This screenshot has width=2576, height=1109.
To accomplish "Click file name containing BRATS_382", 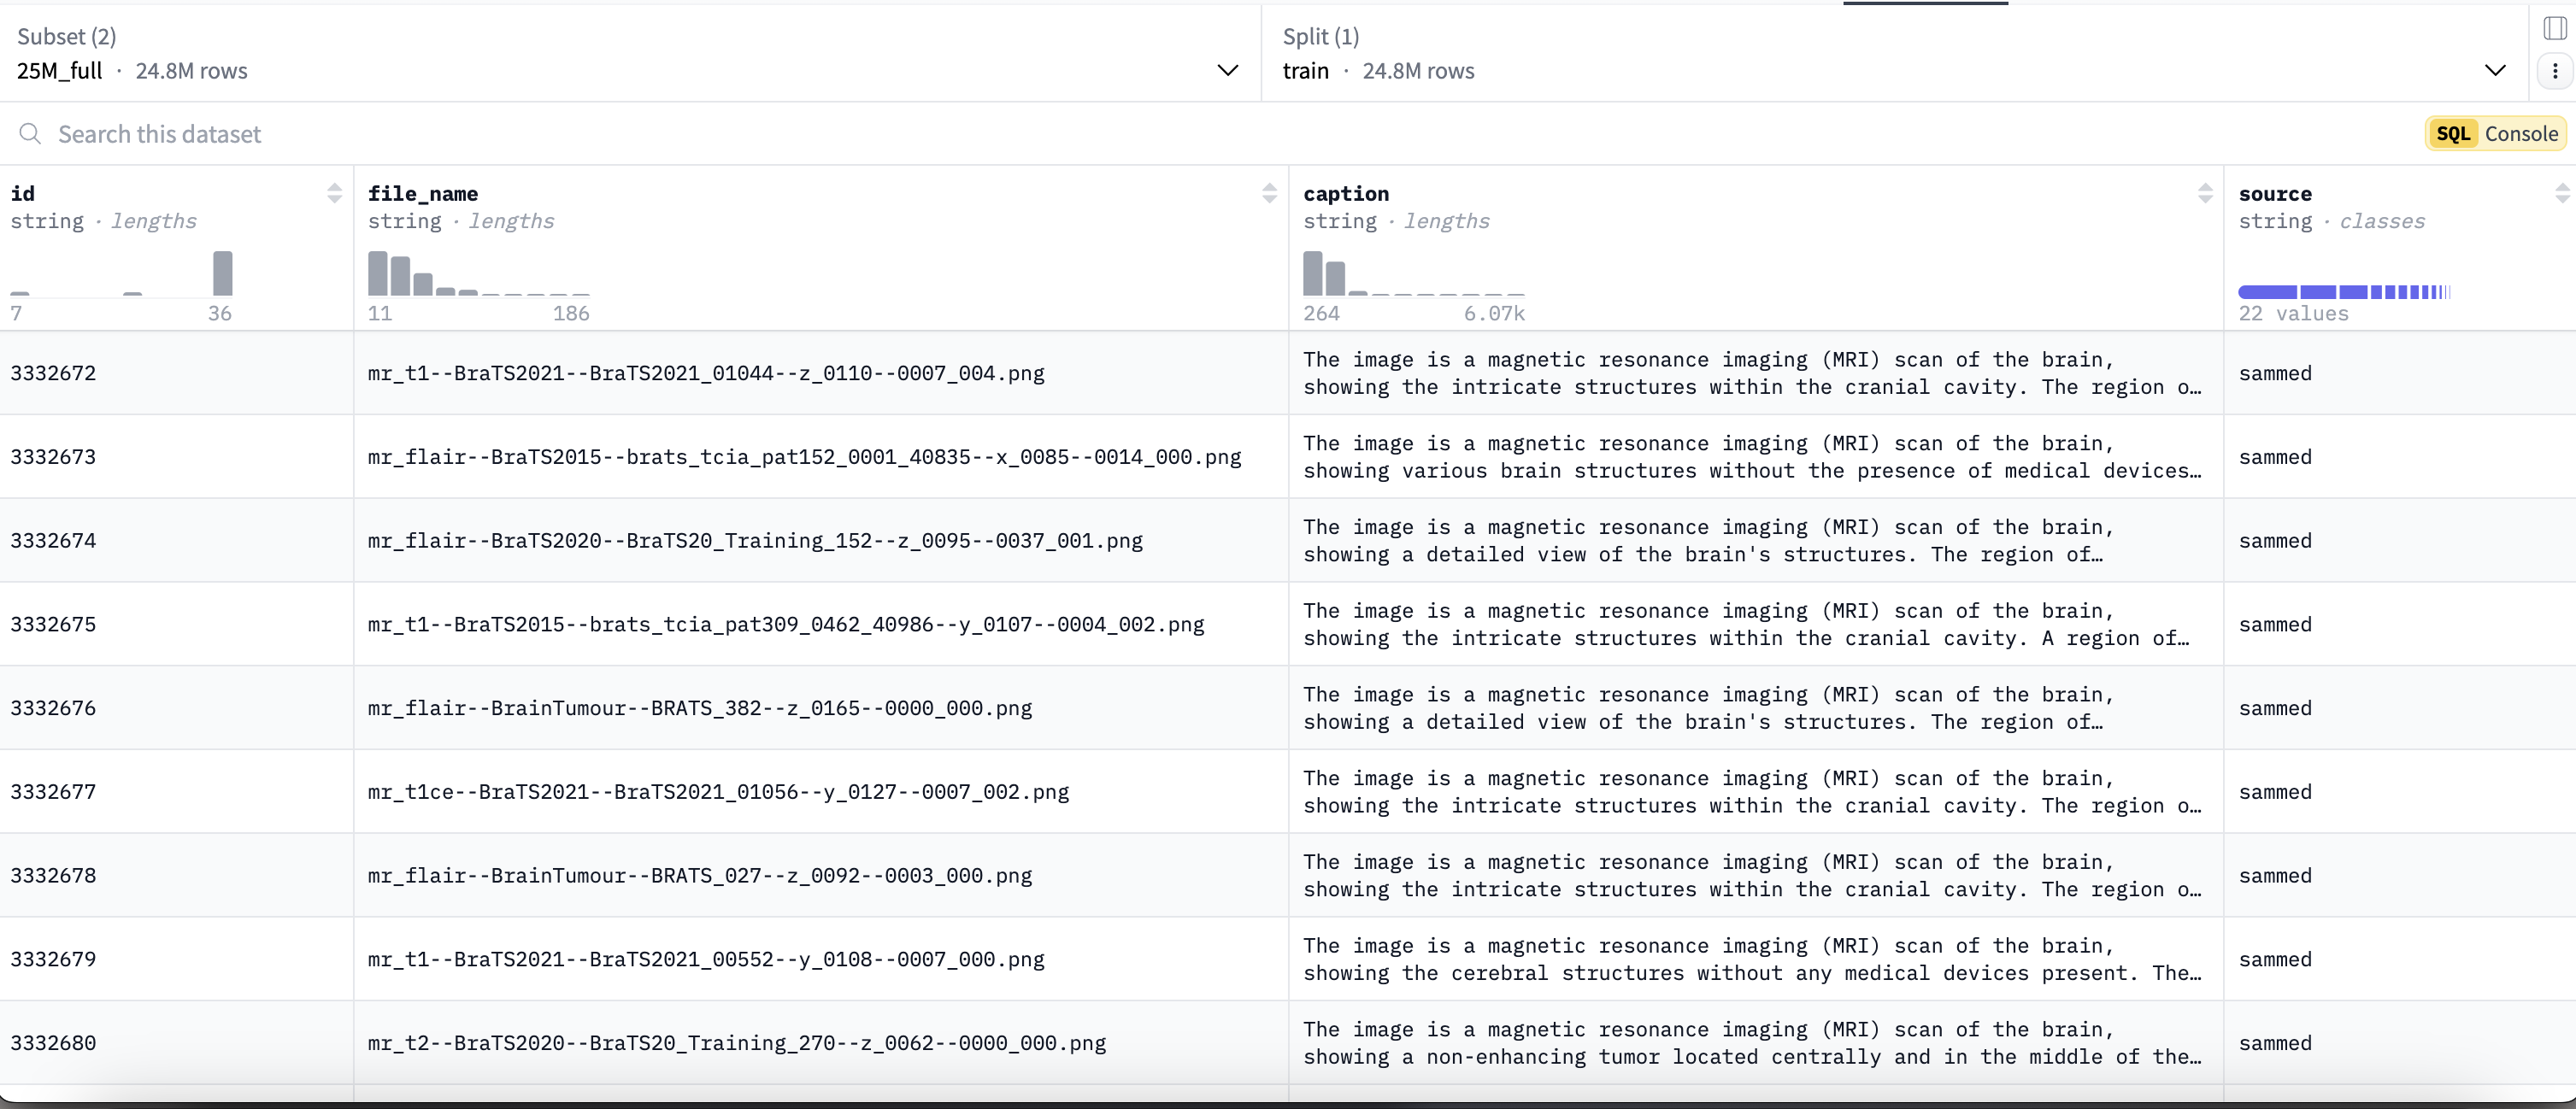I will point(700,708).
